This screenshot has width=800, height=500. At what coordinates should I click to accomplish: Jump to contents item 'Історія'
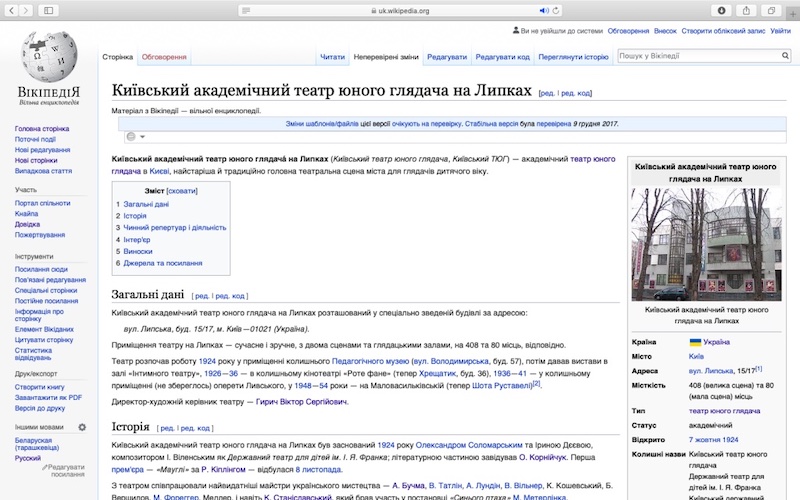point(135,216)
